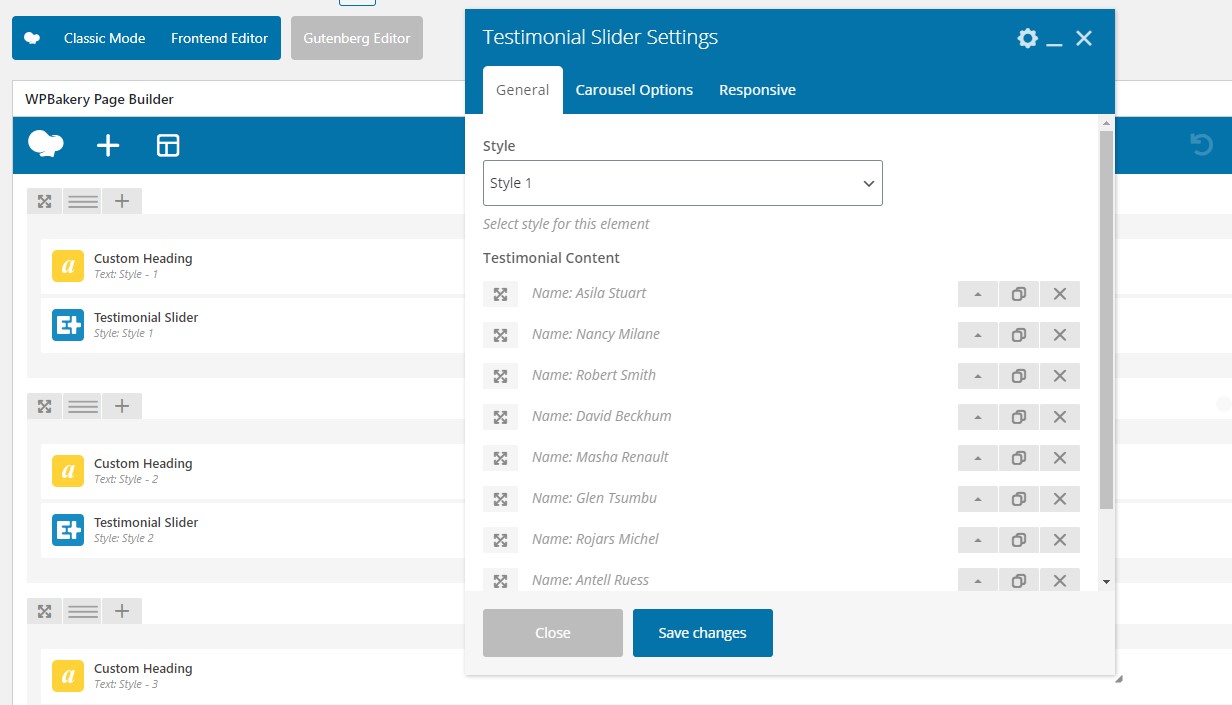Duplicate the Asila Stuart testimonial
The image size is (1232, 705).
click(1018, 294)
